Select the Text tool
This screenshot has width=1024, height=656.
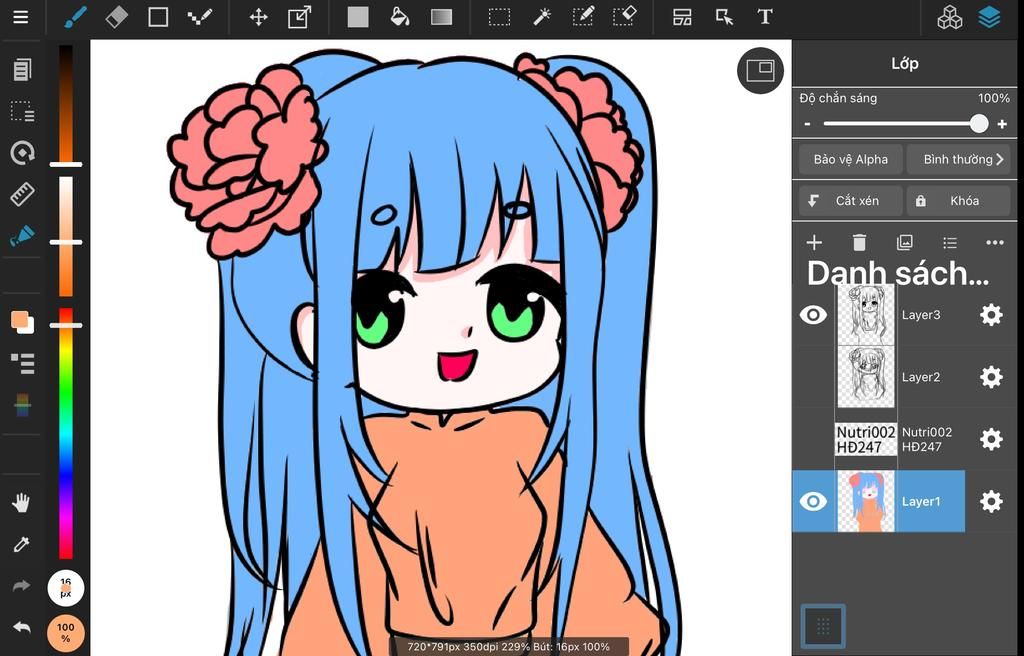coord(765,17)
